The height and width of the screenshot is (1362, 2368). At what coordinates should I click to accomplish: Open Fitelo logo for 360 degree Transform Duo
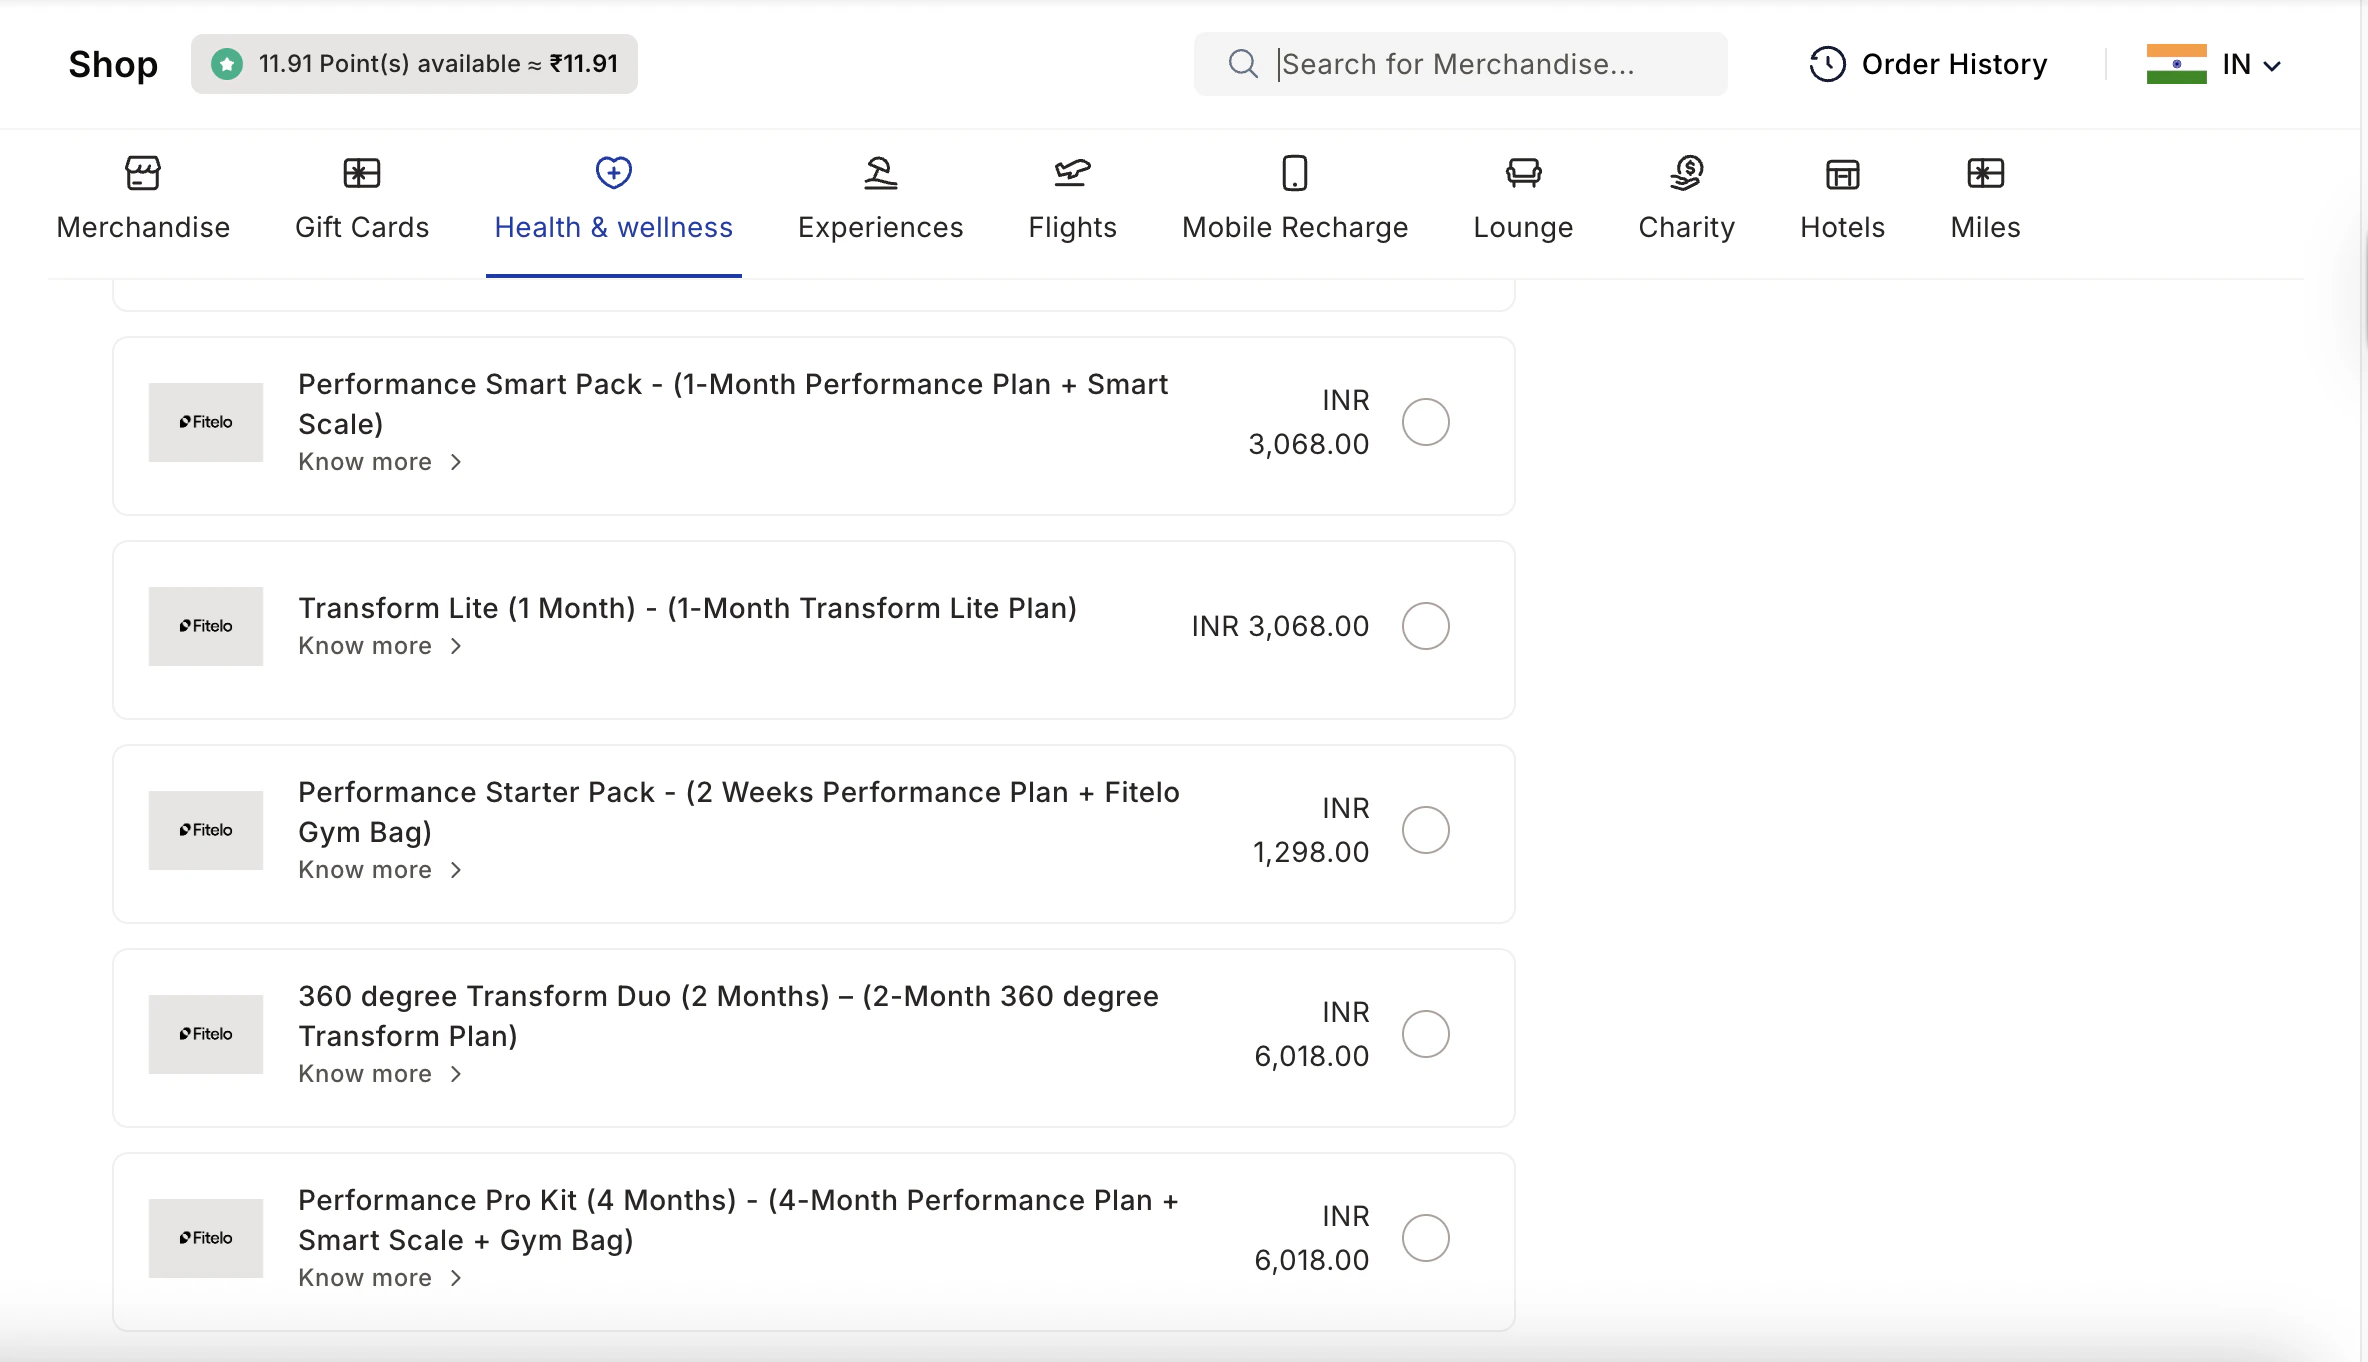point(206,1034)
